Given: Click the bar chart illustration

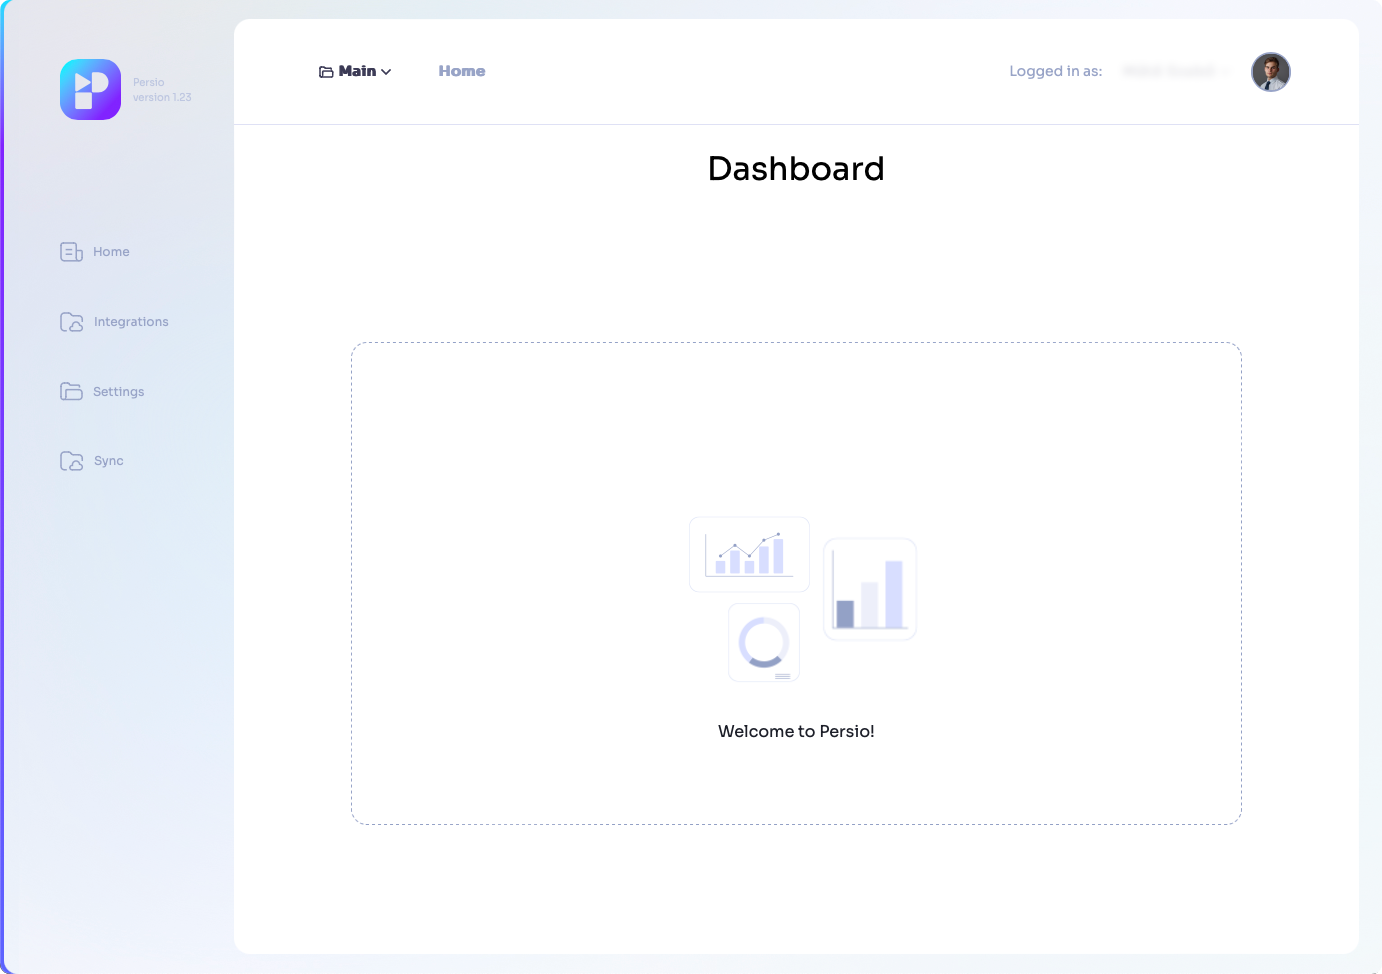Looking at the screenshot, I should coord(869,589).
